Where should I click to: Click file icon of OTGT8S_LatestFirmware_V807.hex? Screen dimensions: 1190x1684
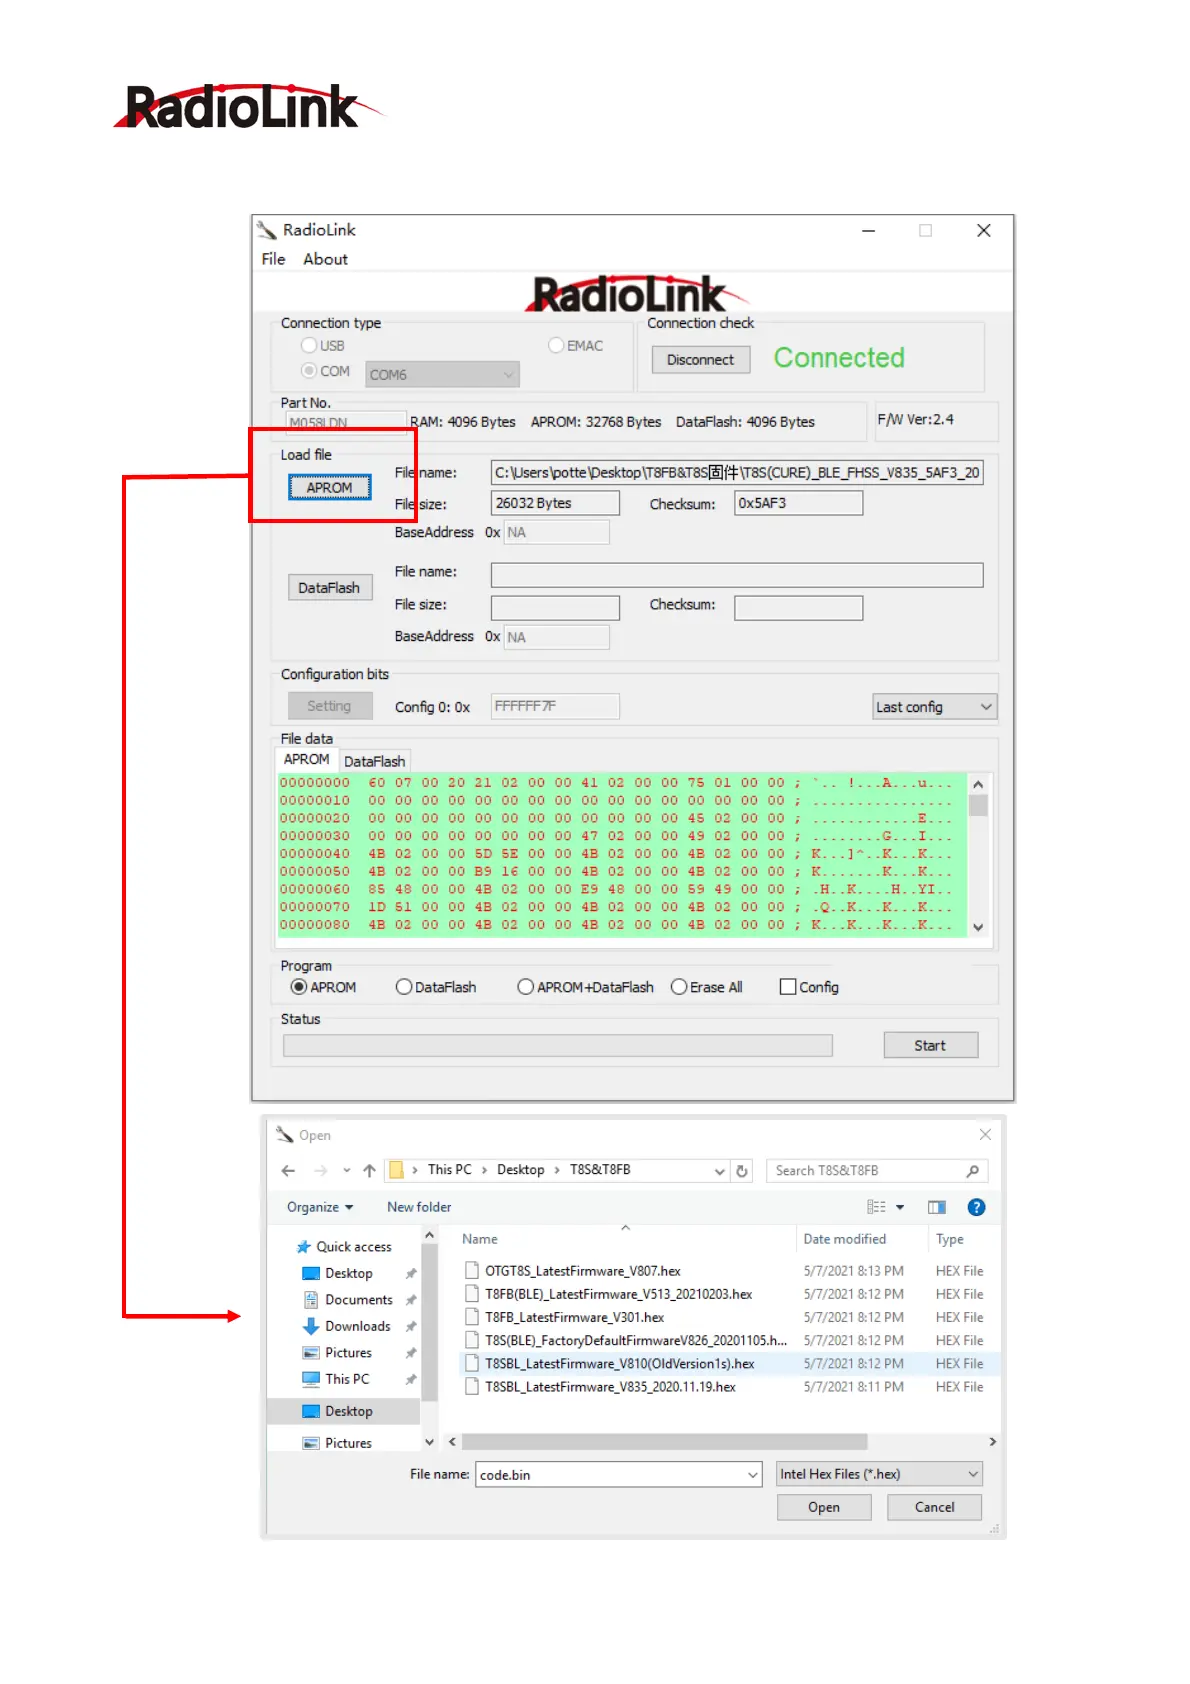pyautogui.click(x=471, y=1271)
